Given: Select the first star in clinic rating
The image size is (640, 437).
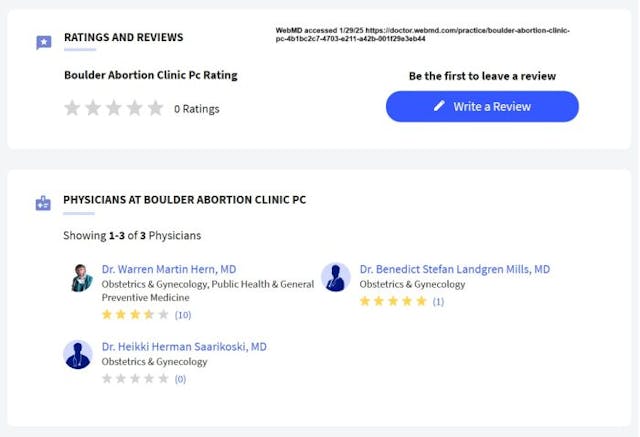Looking at the screenshot, I should click(72, 108).
